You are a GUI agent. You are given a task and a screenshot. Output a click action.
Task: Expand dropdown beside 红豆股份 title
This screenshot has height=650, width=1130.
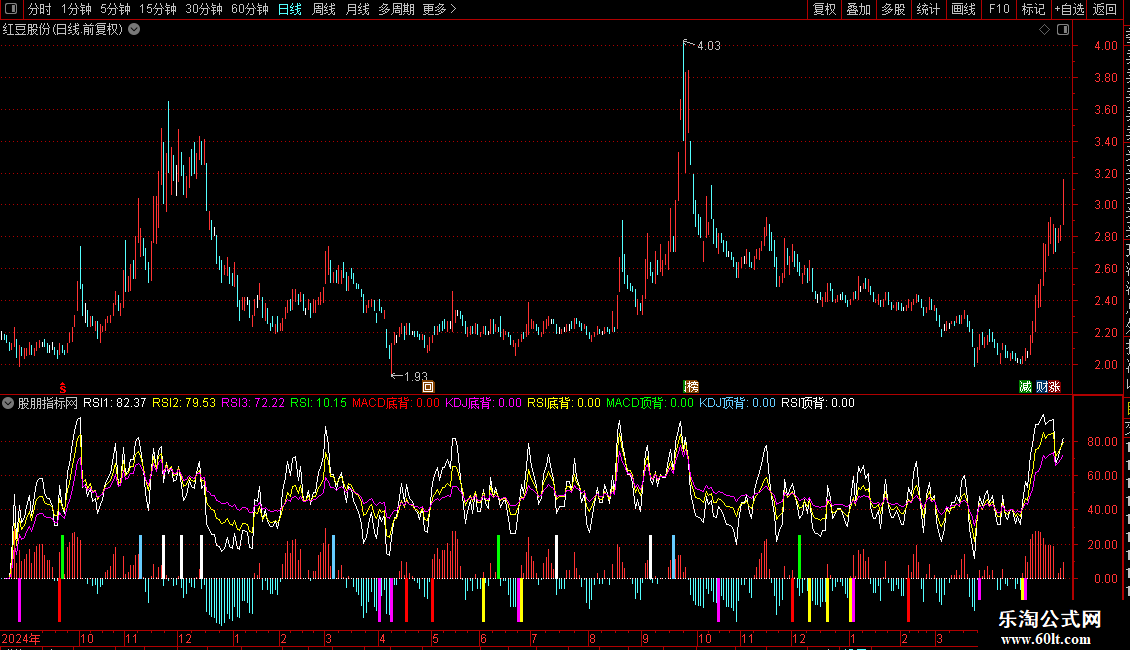pos(134,30)
